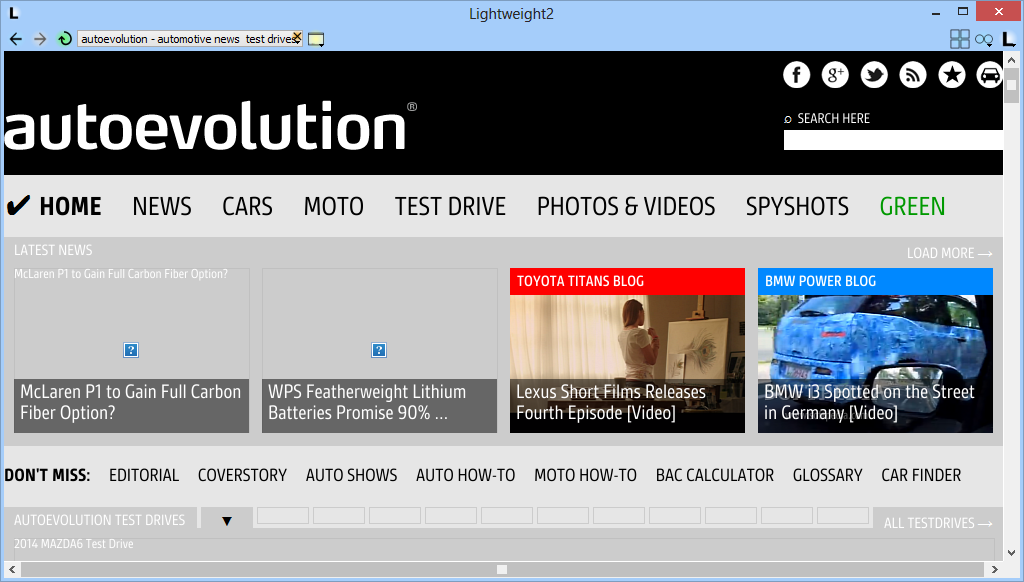The image size is (1024, 582).
Task: Open the RSS feed icon
Action: tap(912, 75)
